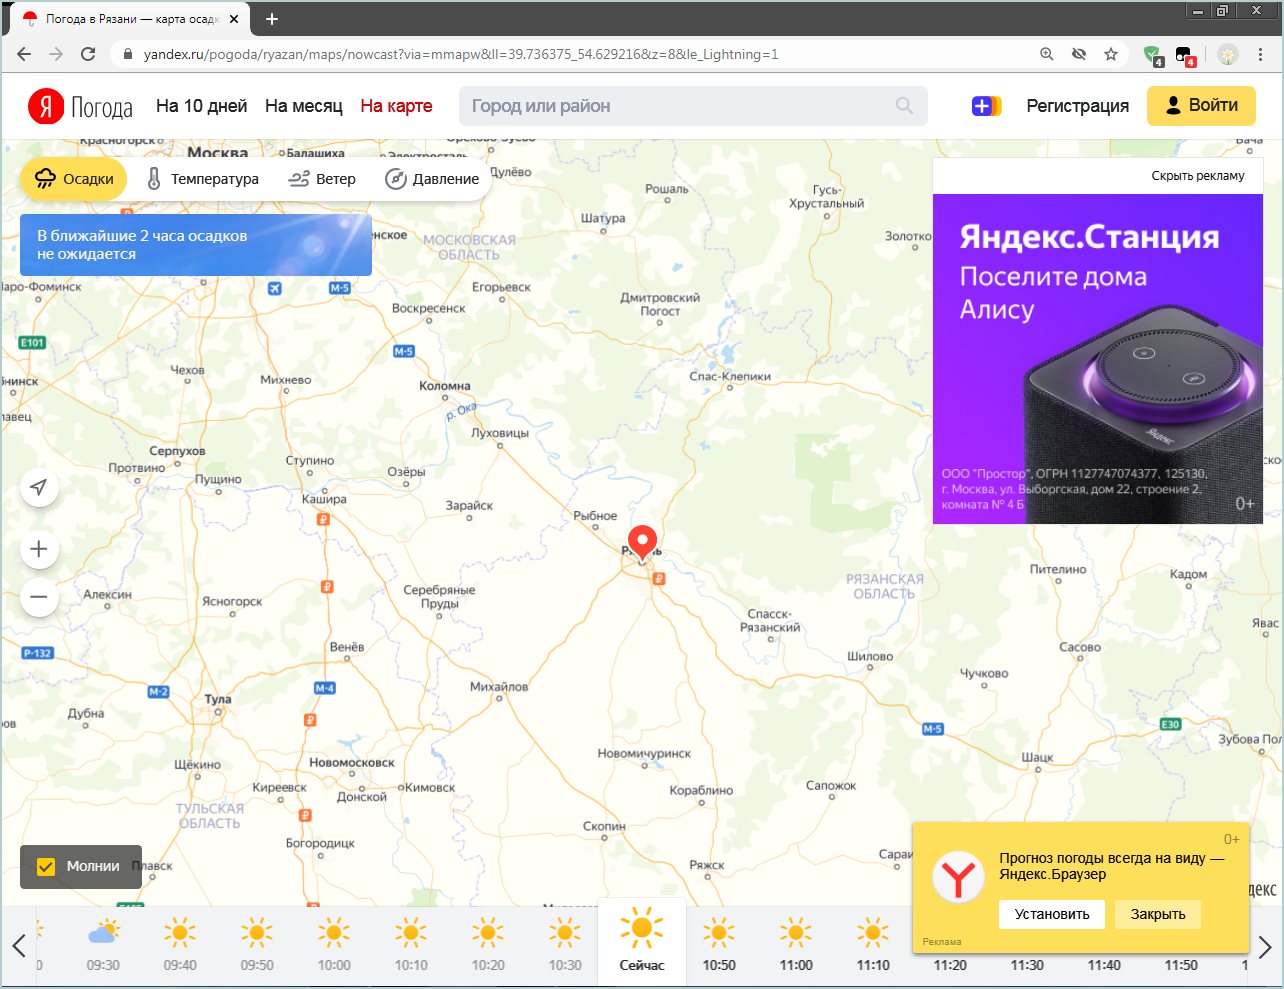
Task: Disable content blocking eye icon in address bar
Action: [x=1079, y=56]
